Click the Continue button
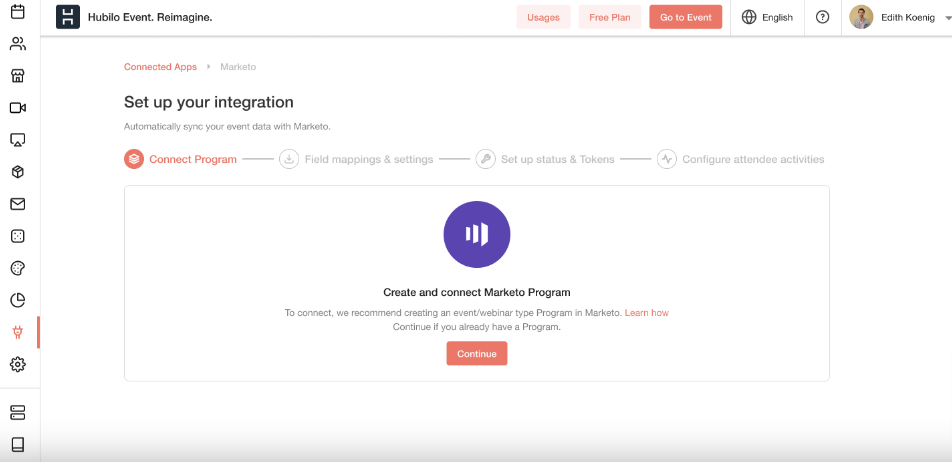Image resolution: width=952 pixels, height=462 pixels. (477, 353)
